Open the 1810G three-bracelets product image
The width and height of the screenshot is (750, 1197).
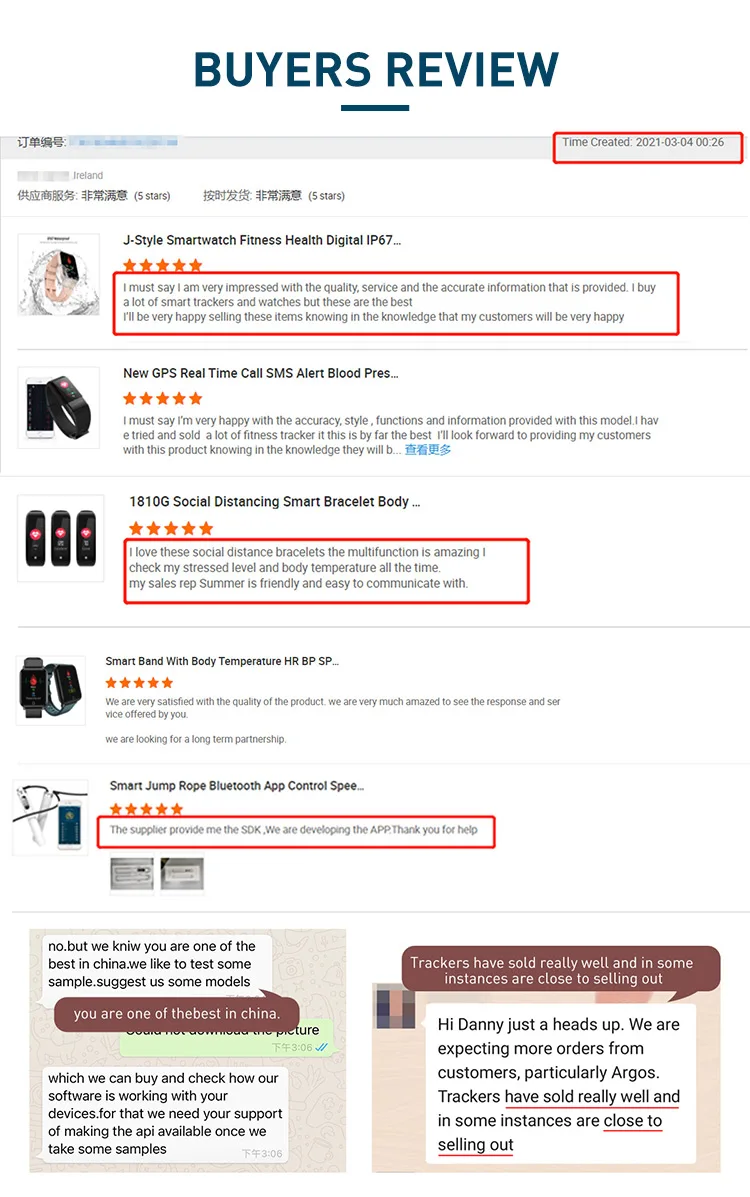tap(60, 538)
